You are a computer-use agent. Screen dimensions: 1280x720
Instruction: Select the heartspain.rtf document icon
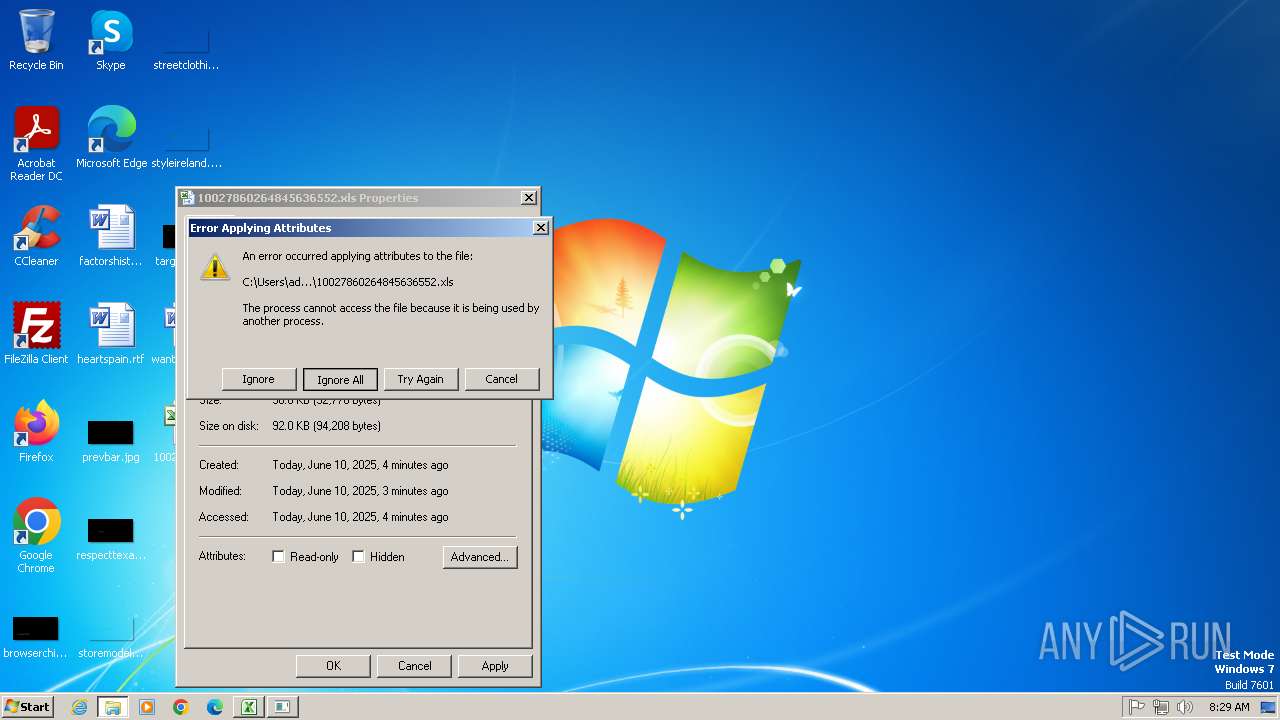(111, 334)
